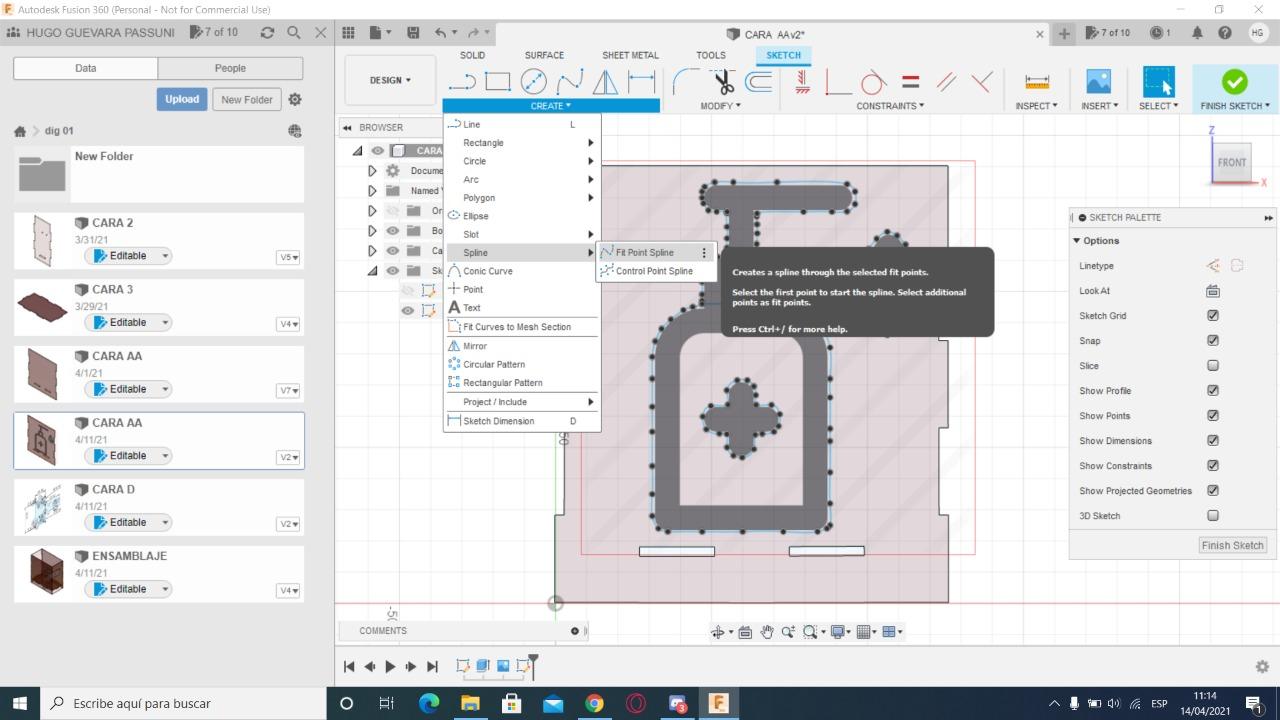Select the spline tool toolbar icon
Image resolution: width=1280 pixels, height=720 pixels.
(569, 82)
